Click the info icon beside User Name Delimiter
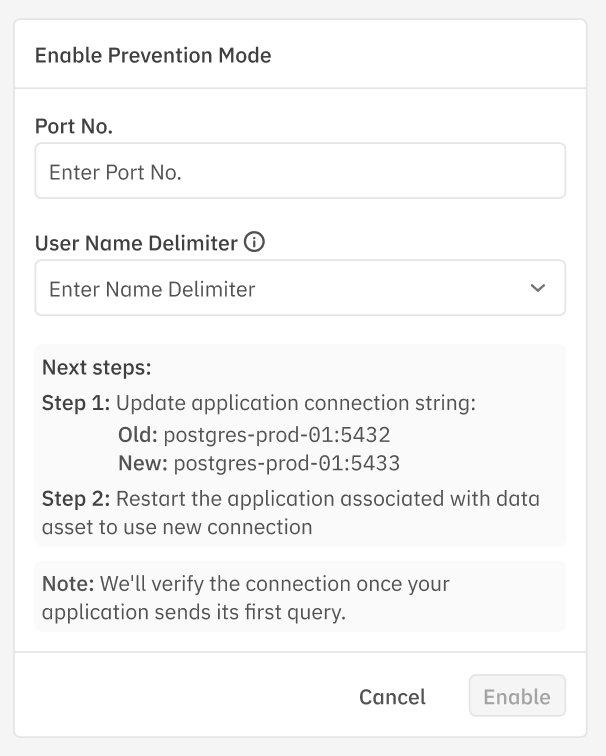This screenshot has width=606, height=756. coord(256,243)
